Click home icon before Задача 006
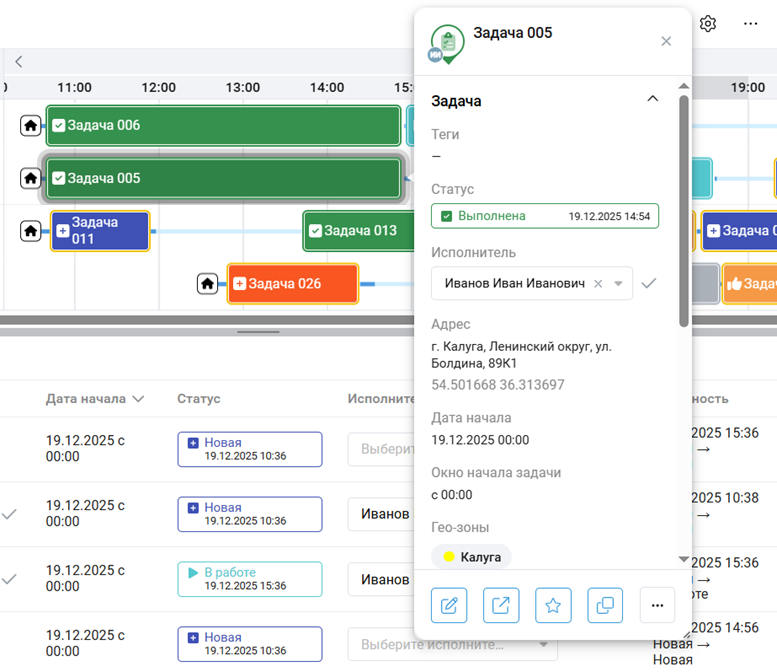Image resolution: width=777 pixels, height=672 pixels. click(31, 126)
